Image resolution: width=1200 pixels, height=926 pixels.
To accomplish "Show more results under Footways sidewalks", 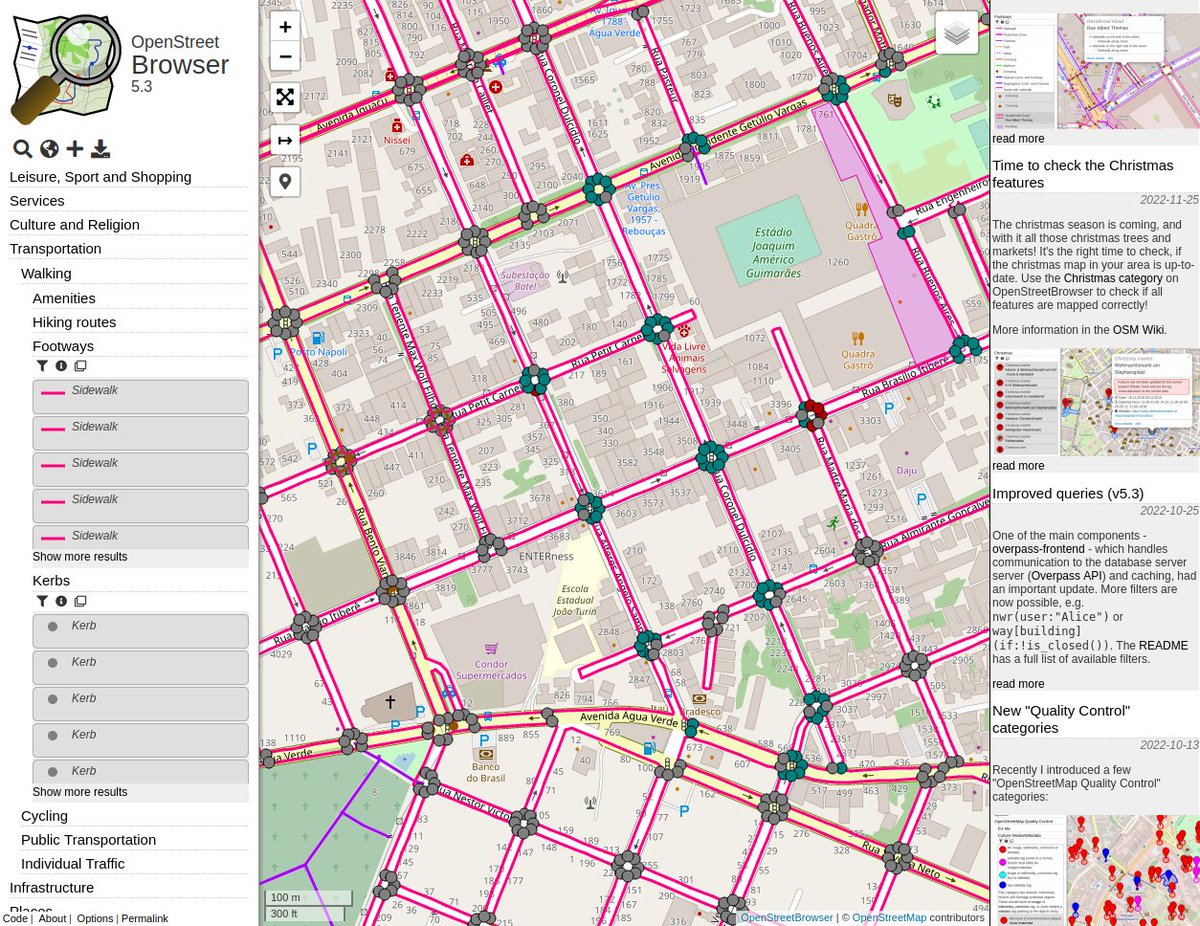I will point(80,557).
